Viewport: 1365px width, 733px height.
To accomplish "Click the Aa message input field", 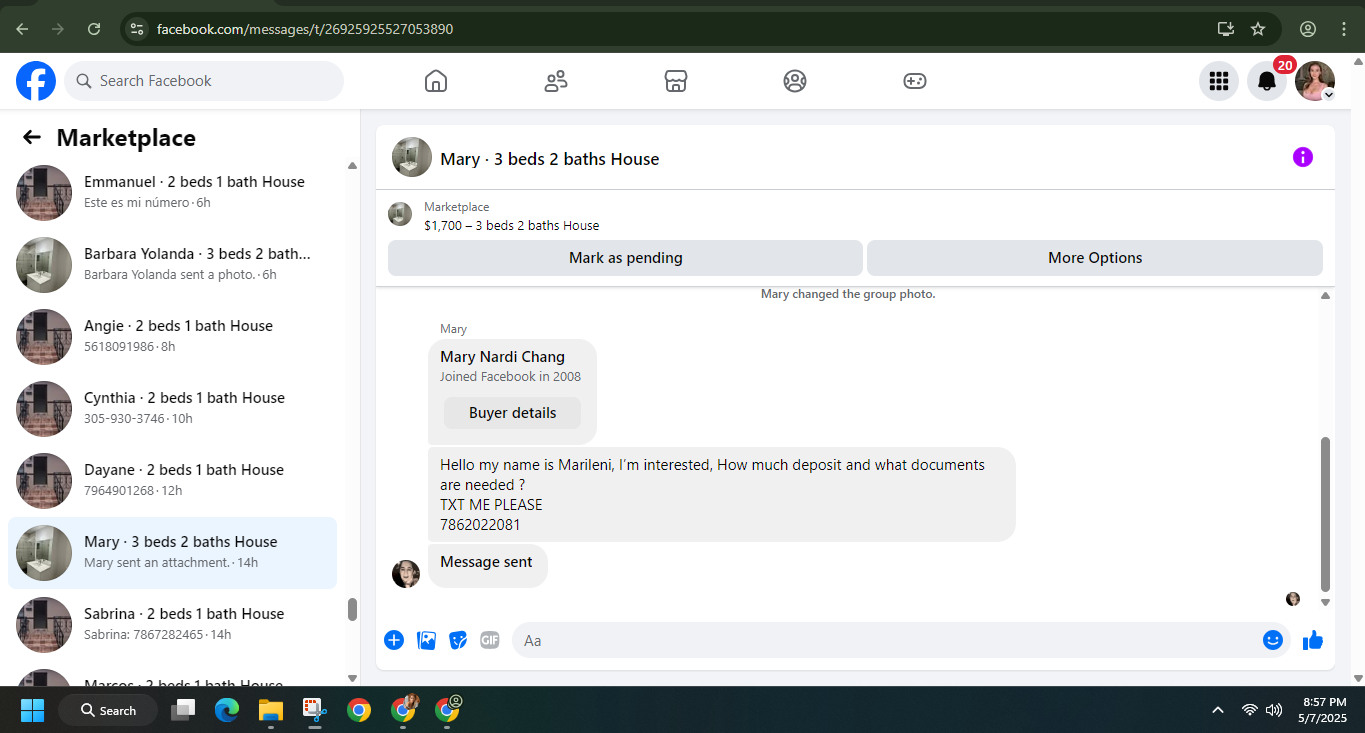I will coord(885,640).
